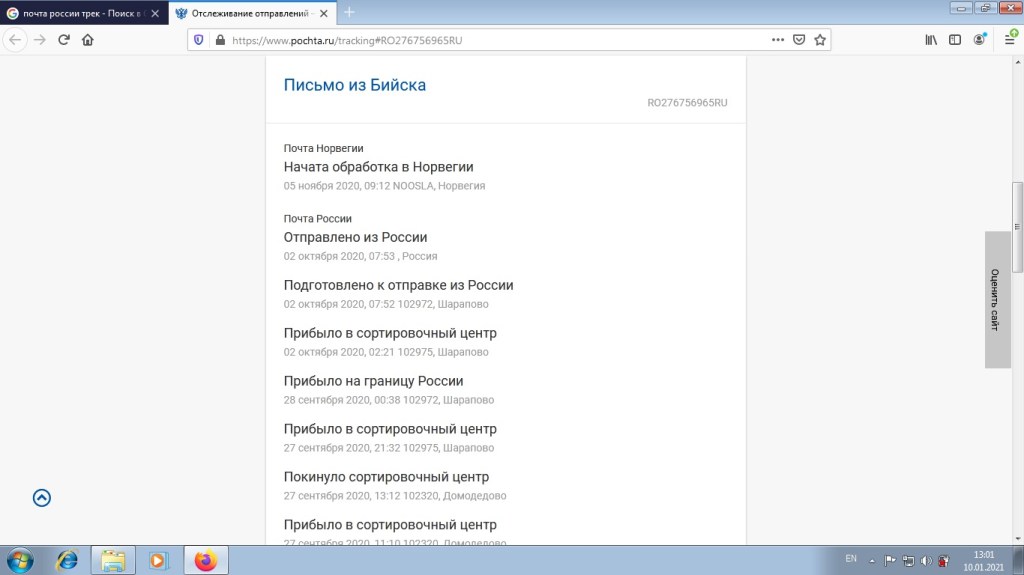1024x575 pixels.
Task: Reload the current tracking page
Action: click(64, 40)
